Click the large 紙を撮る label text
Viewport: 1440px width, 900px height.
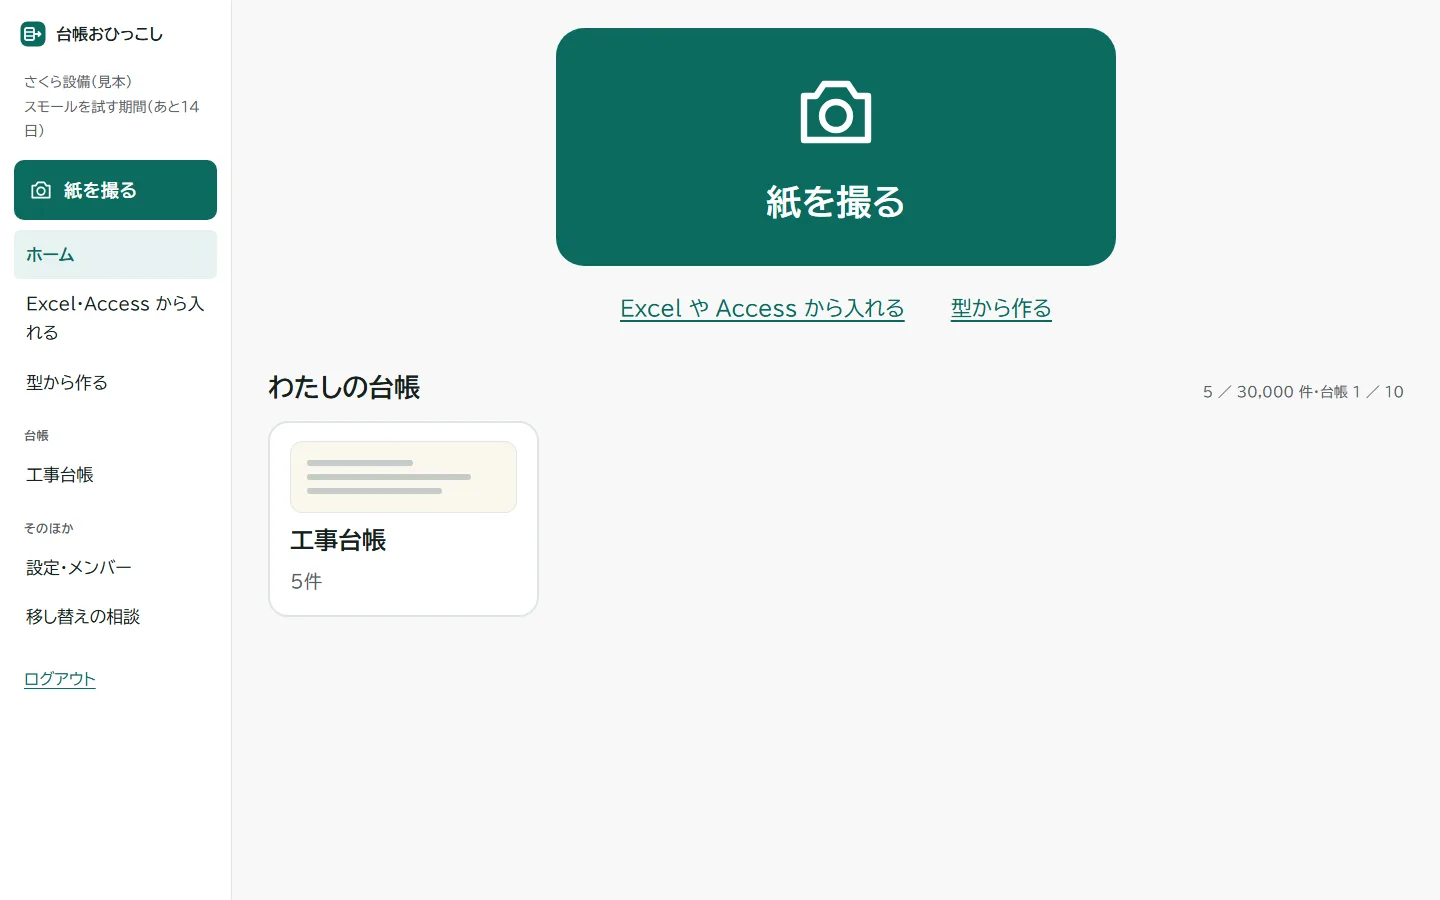836,202
